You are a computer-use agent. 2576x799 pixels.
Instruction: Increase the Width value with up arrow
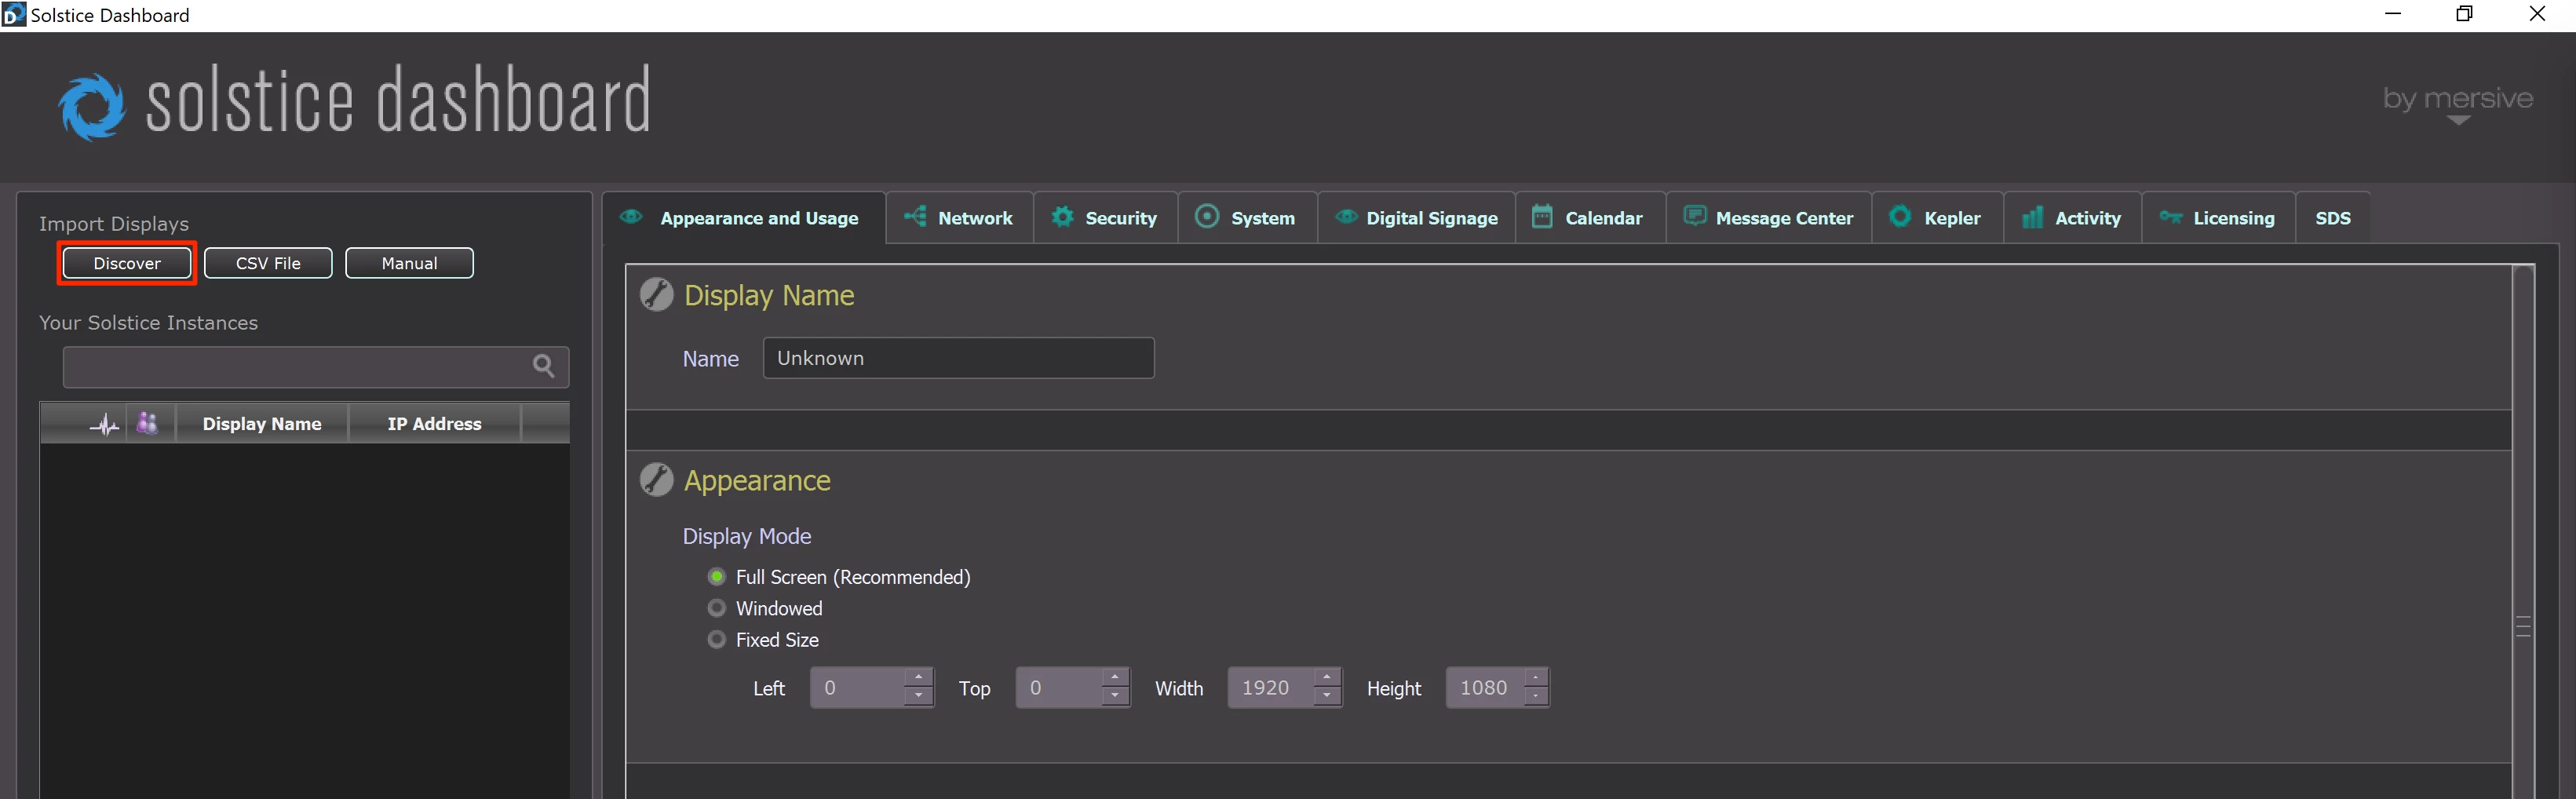click(1326, 678)
